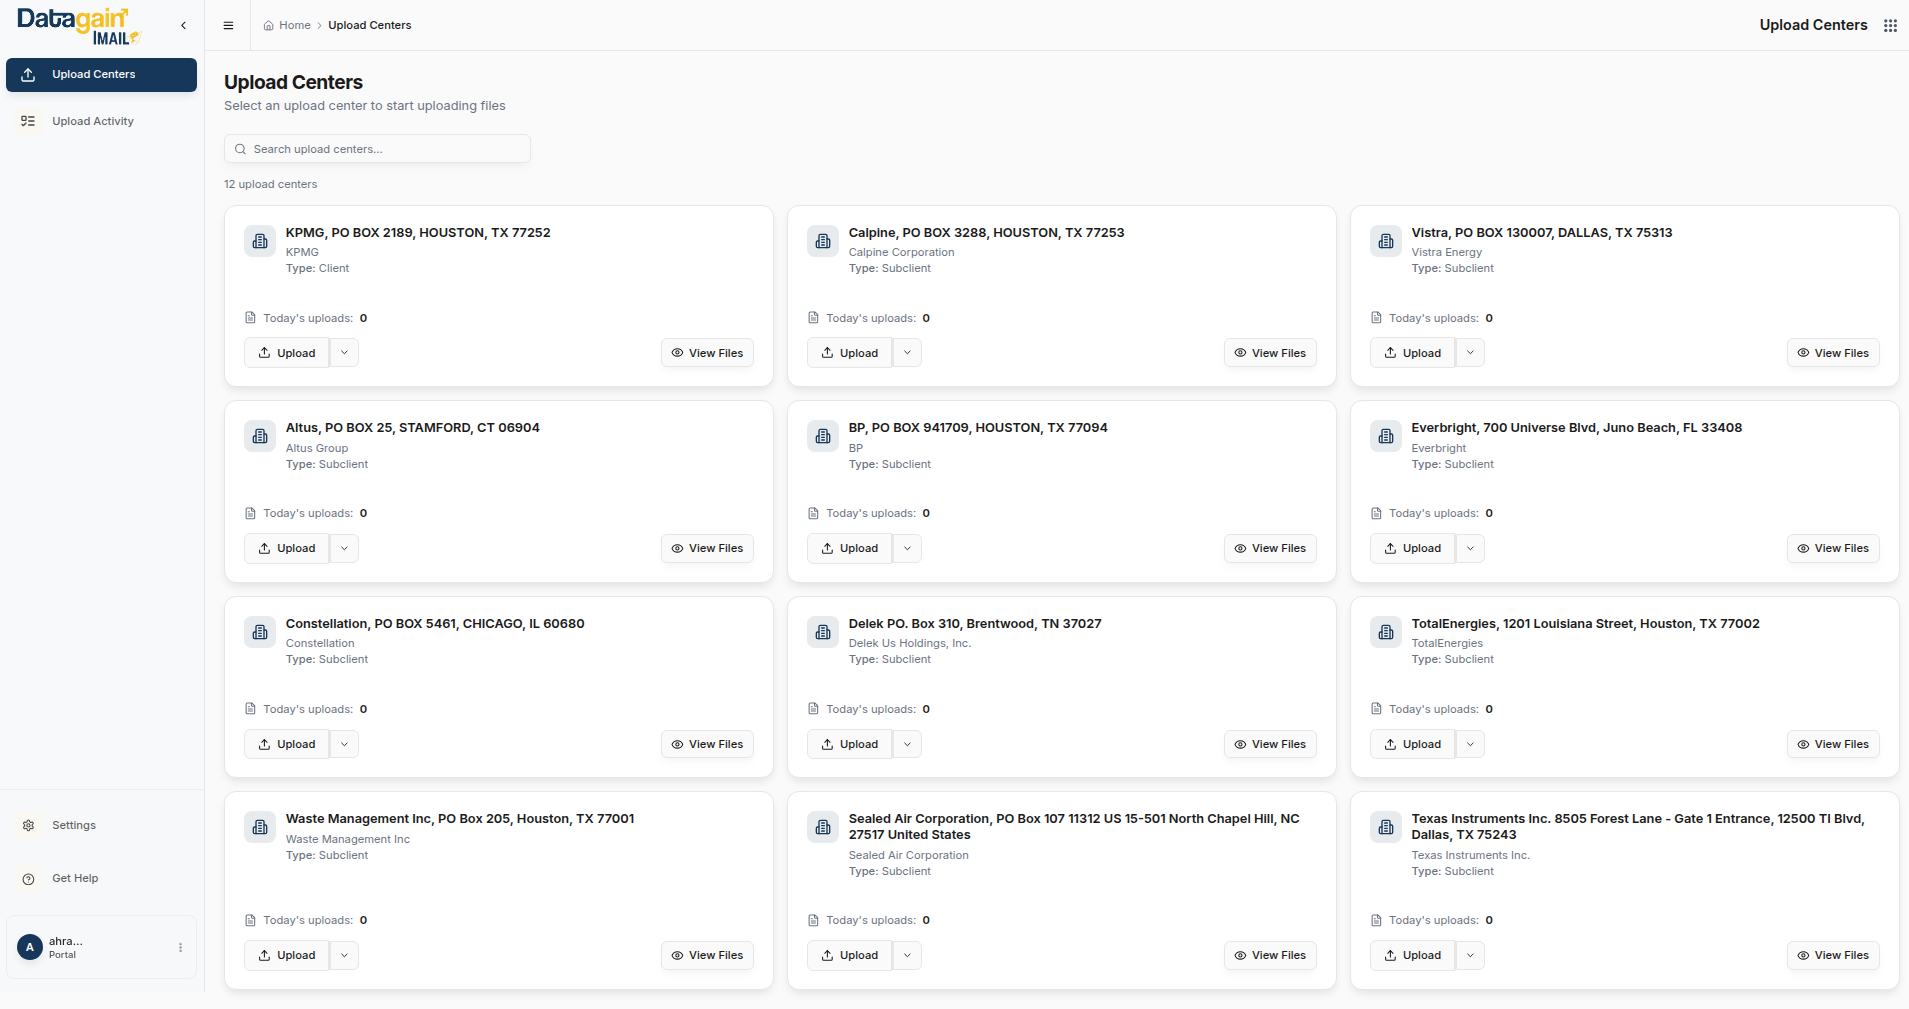This screenshot has width=1909, height=1009.
Task: Select Upload Centers sidebar item
Action: click(x=101, y=75)
